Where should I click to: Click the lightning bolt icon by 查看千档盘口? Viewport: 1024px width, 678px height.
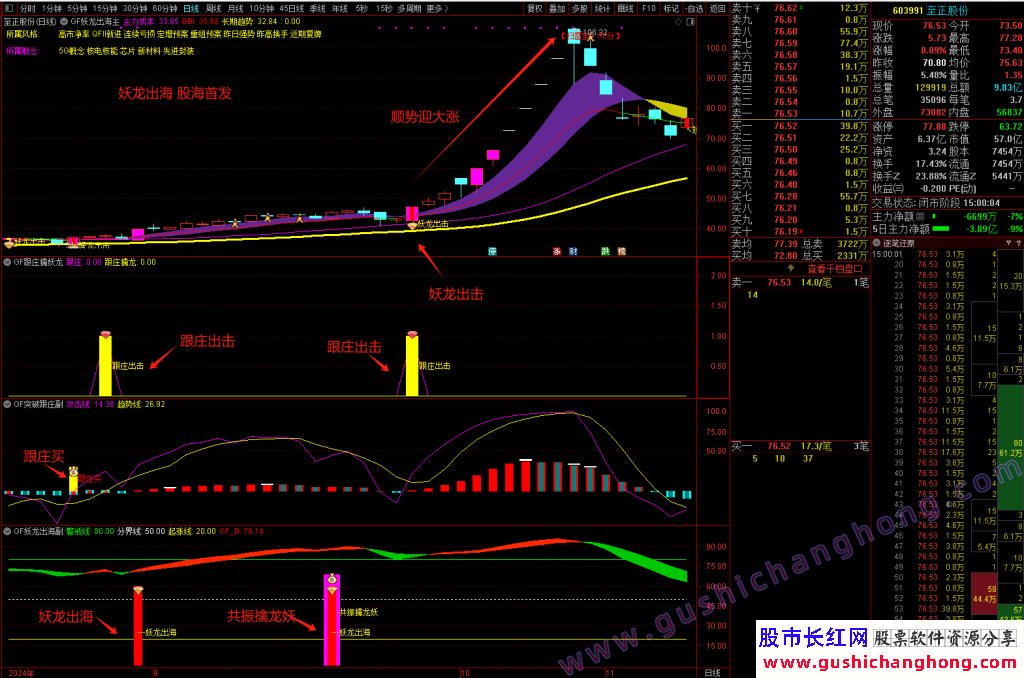[791, 268]
